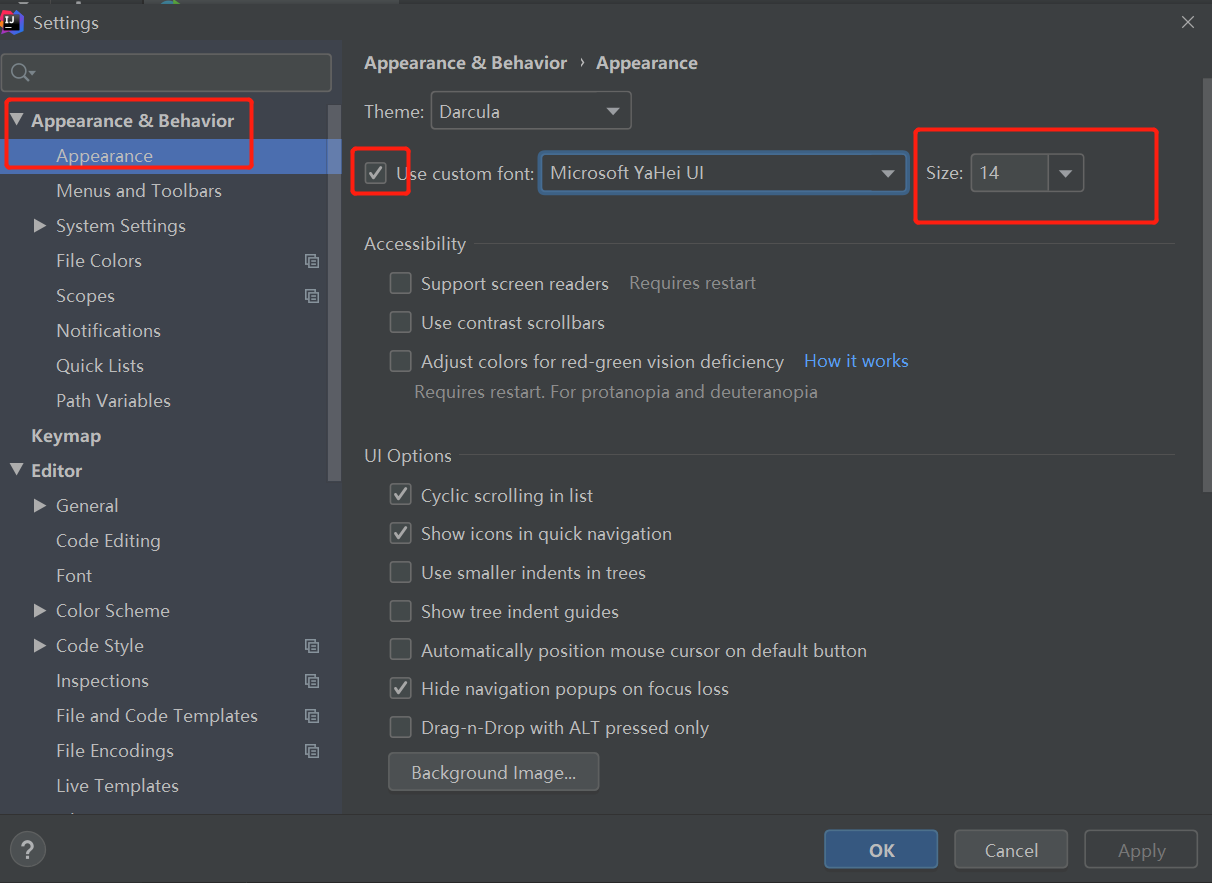Screen dimensions: 1212x883
Task: Open the font Size dropdown arrow
Action: [1065, 173]
